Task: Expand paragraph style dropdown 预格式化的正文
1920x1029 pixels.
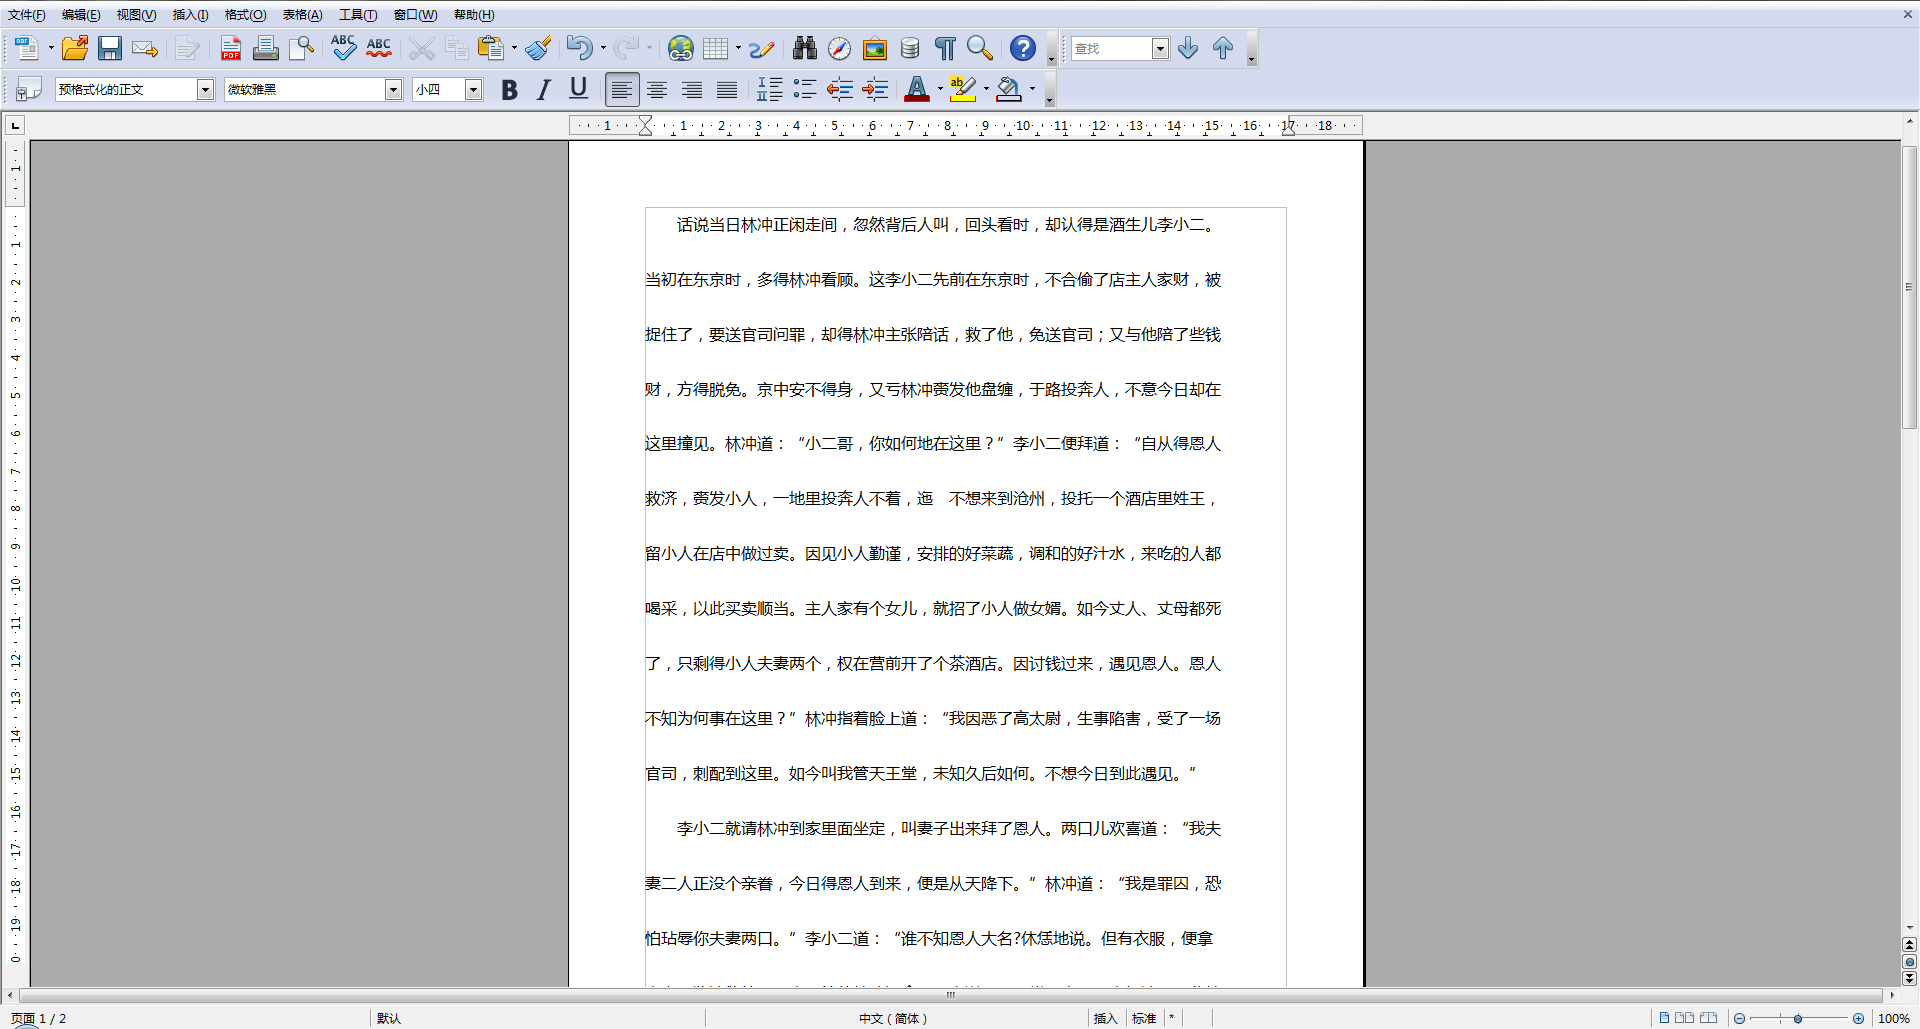Action: [x=205, y=90]
